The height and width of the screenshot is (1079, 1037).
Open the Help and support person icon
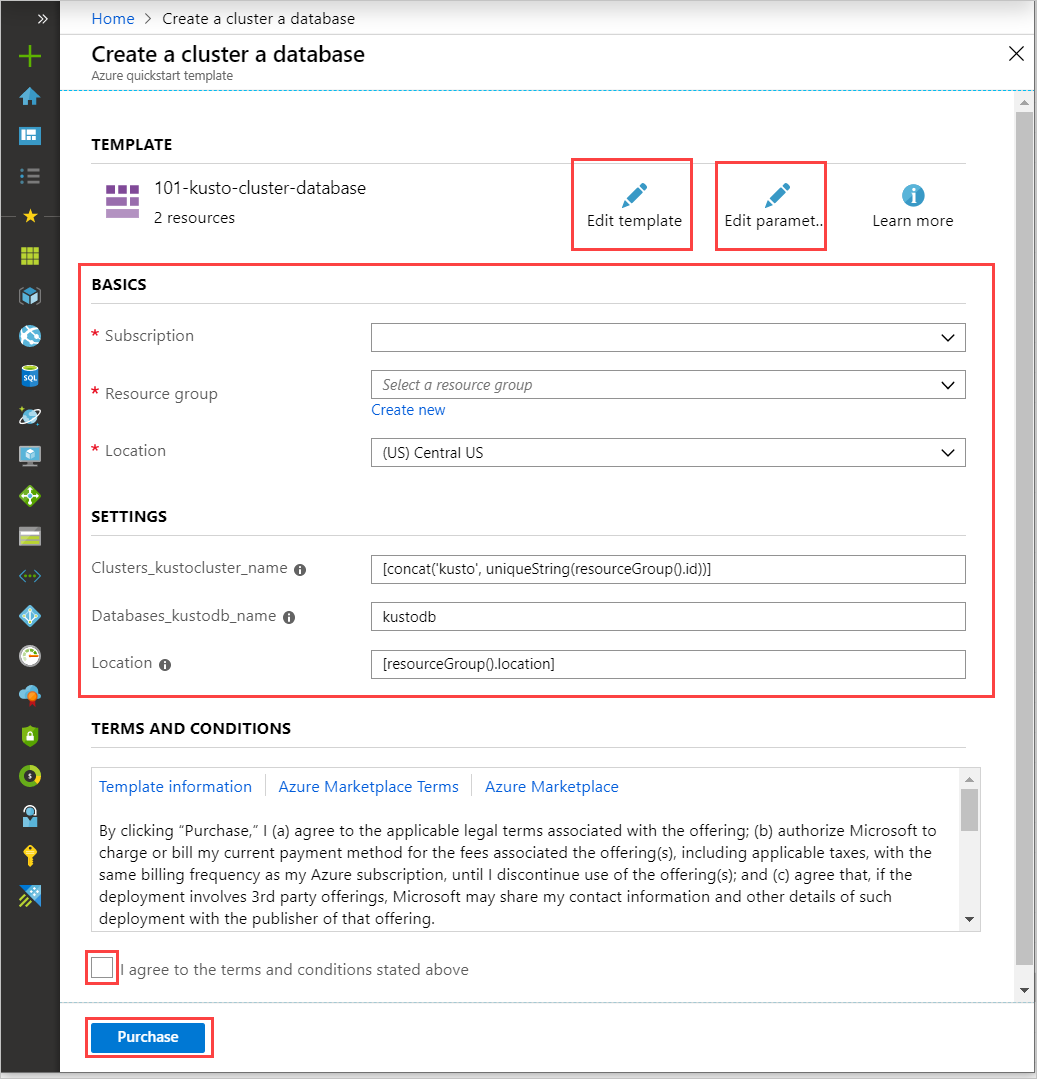[30, 816]
